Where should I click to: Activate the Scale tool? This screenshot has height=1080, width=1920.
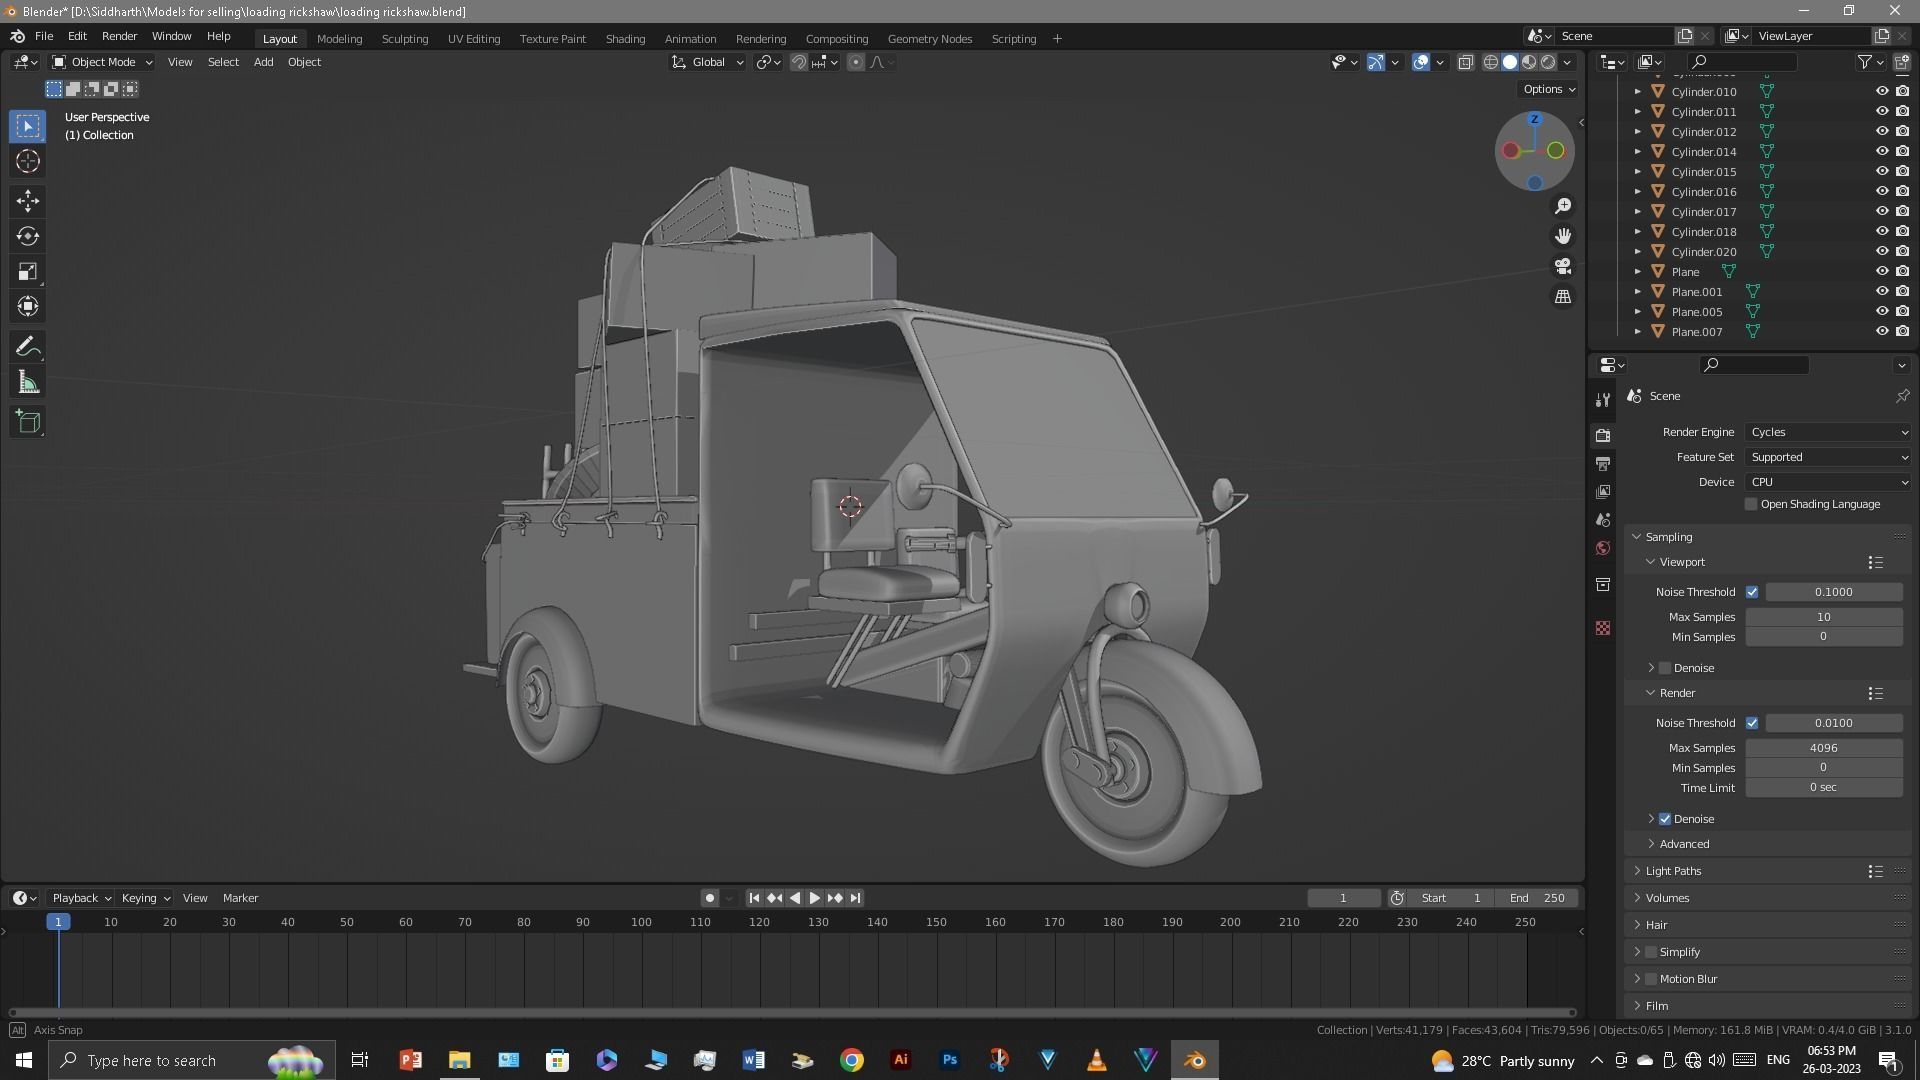[28, 272]
